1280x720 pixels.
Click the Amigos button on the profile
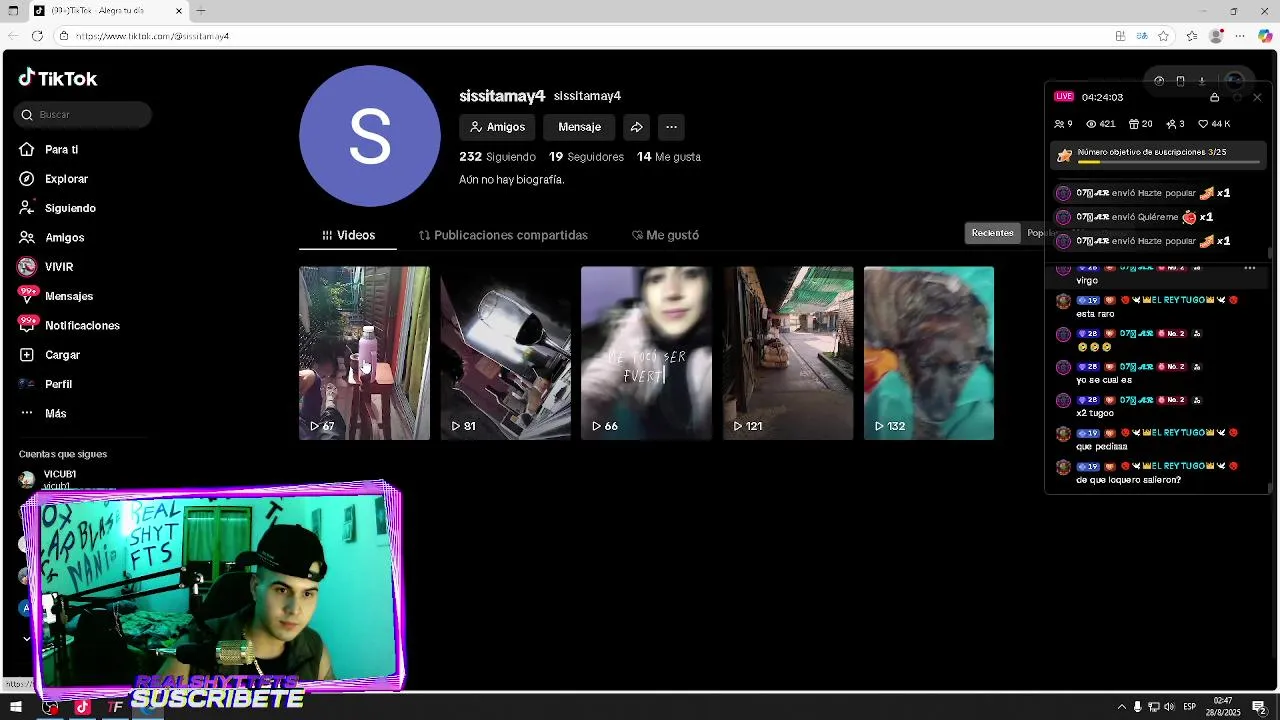[x=497, y=127]
